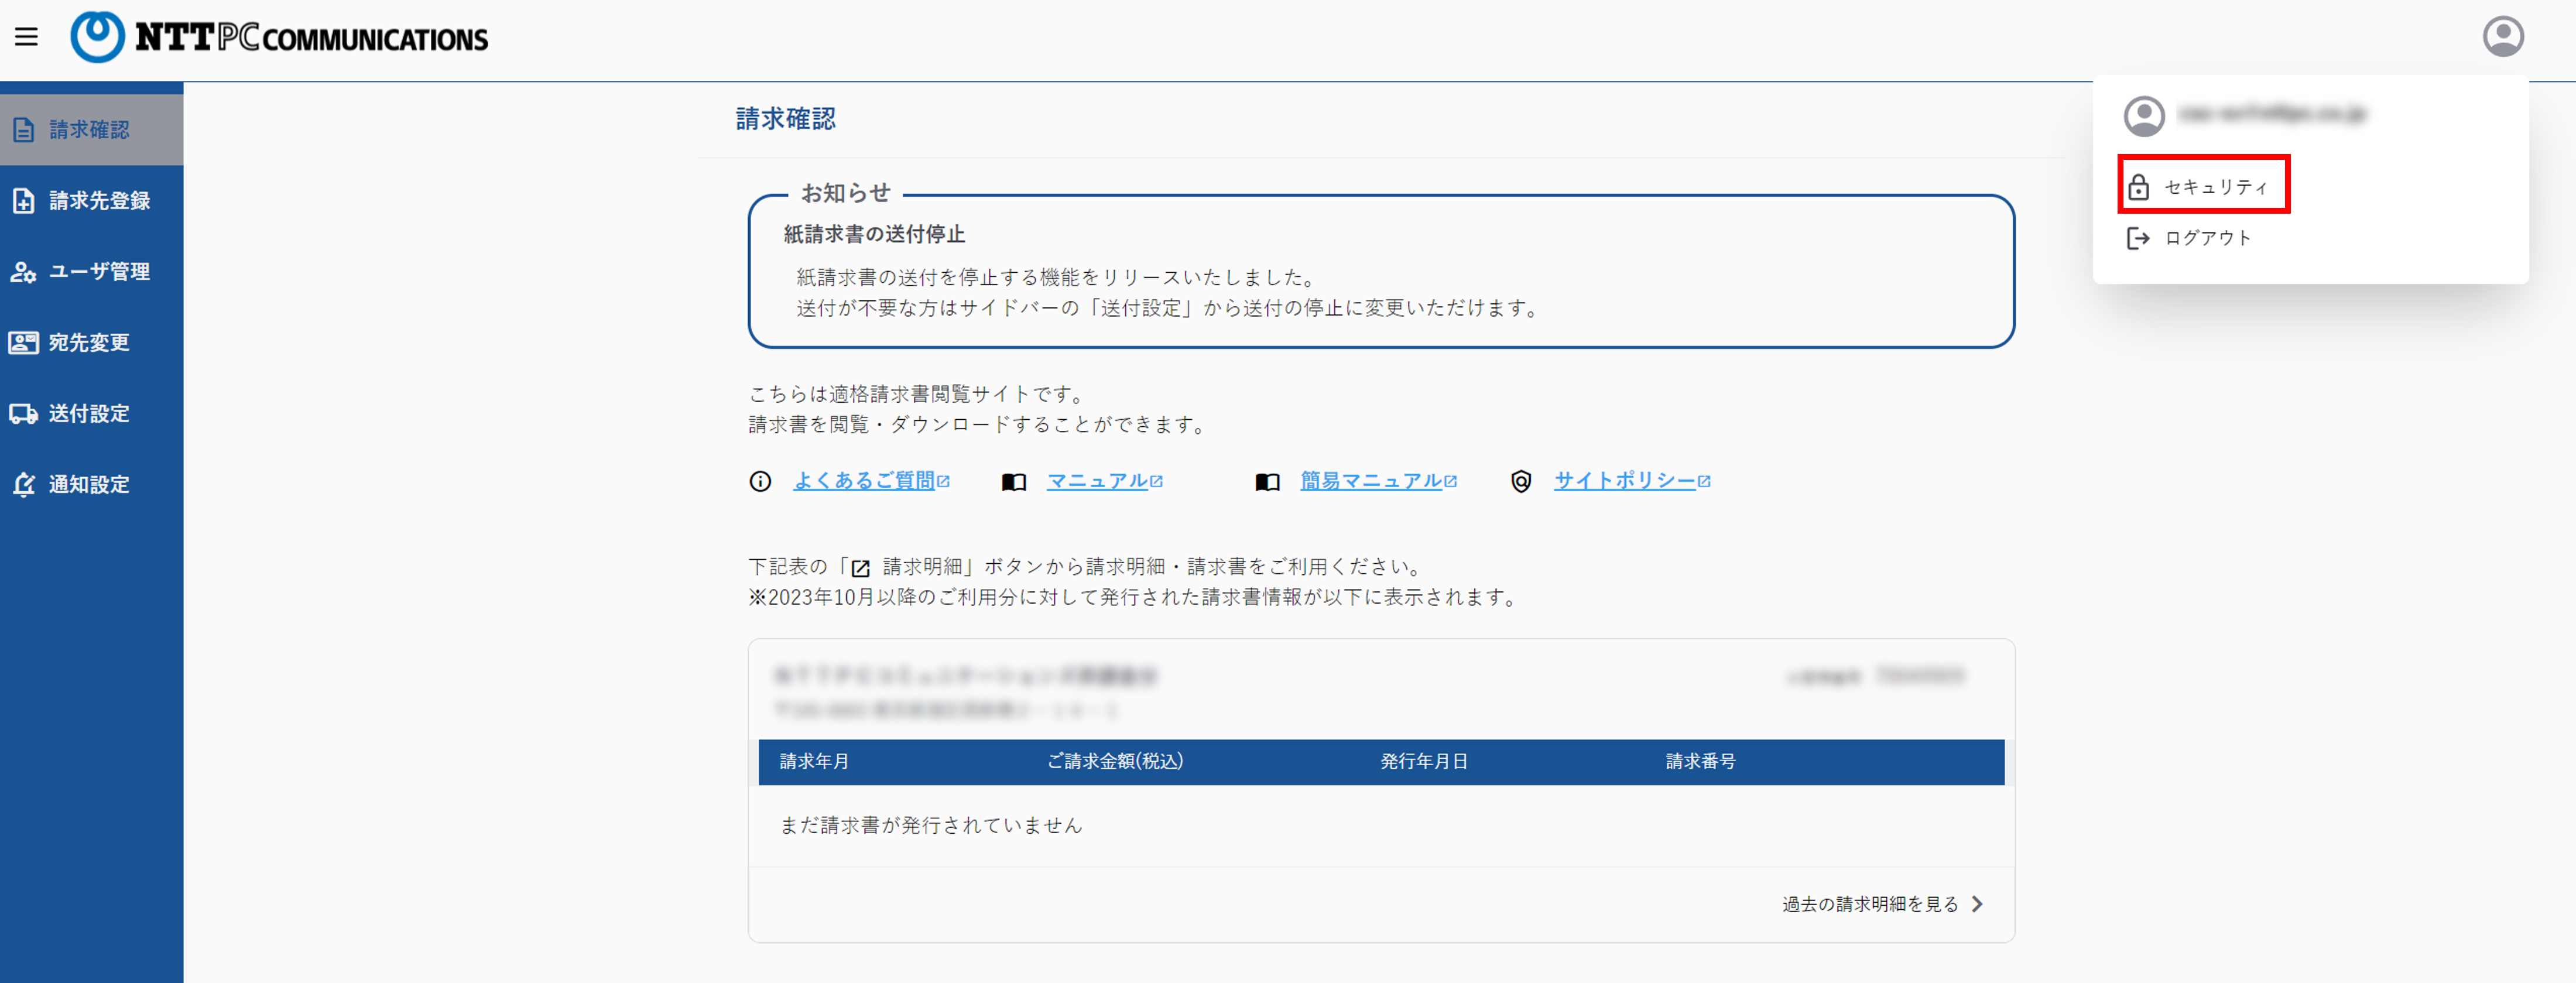The height and width of the screenshot is (983, 2576).
Task: Click the 請求番号 column header
Action: coord(1700,762)
